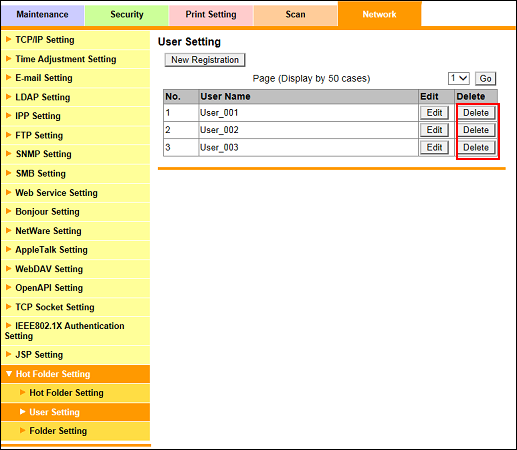Open IEEE802.1X Authentication Setting
Viewport: 517px width, 450px height.
[x=76, y=331]
